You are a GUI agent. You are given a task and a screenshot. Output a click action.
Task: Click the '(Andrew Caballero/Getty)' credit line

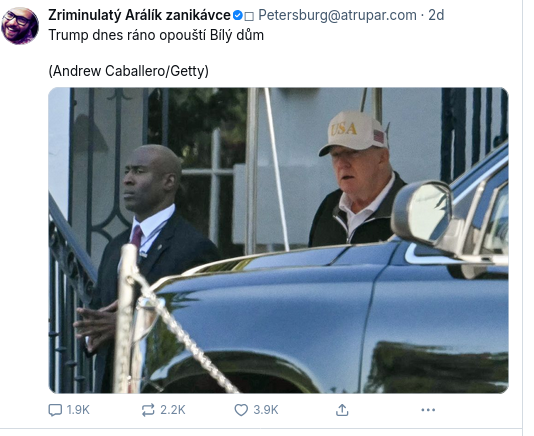pos(128,71)
